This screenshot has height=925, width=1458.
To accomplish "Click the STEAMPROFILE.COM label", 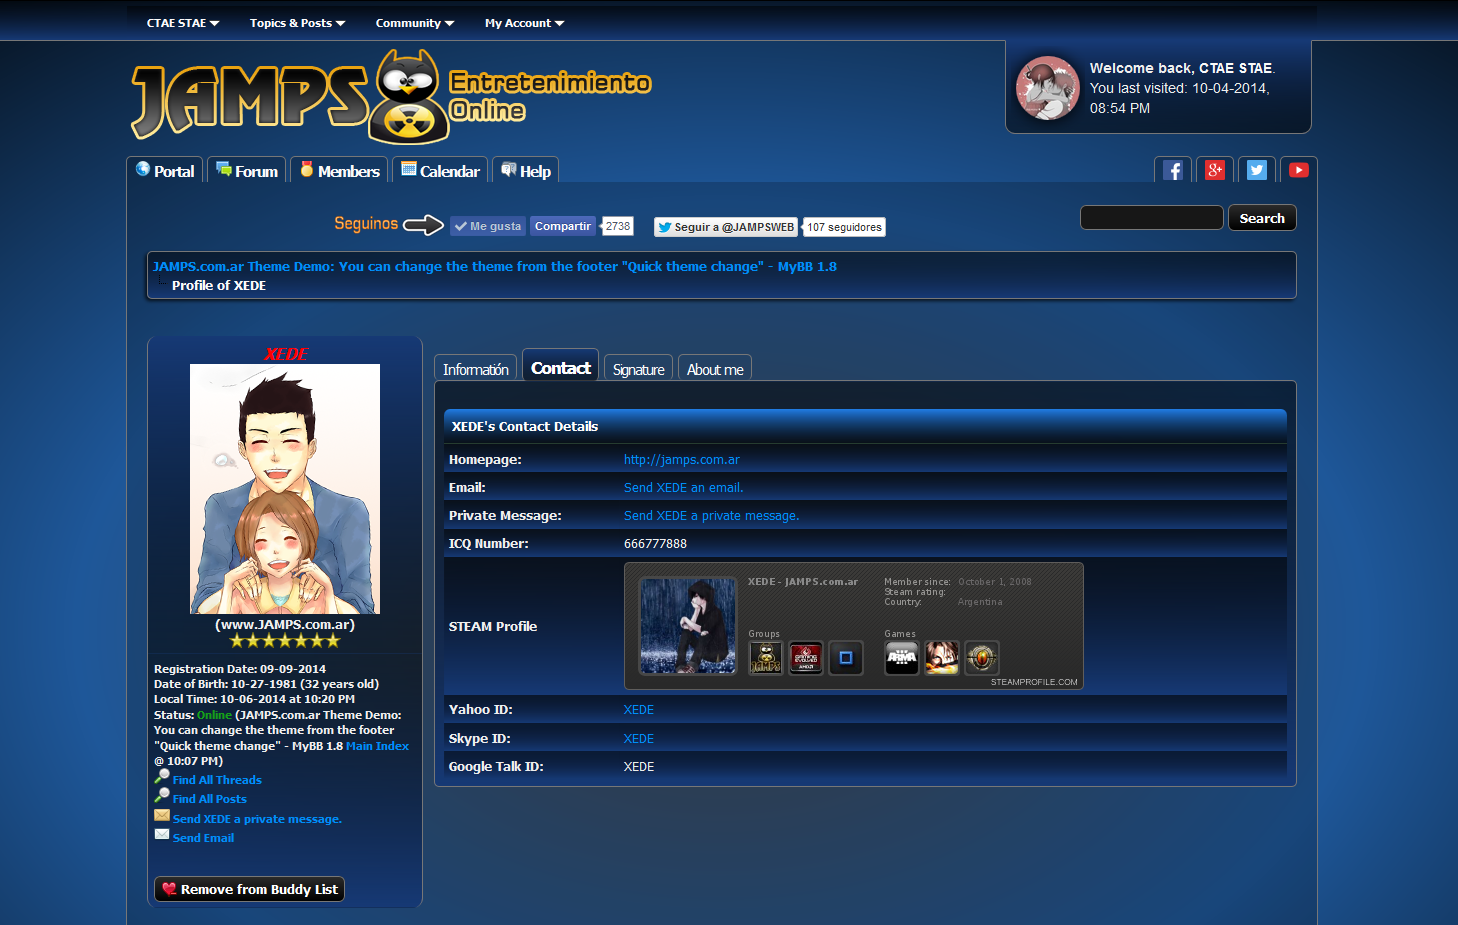I will coord(1034,682).
